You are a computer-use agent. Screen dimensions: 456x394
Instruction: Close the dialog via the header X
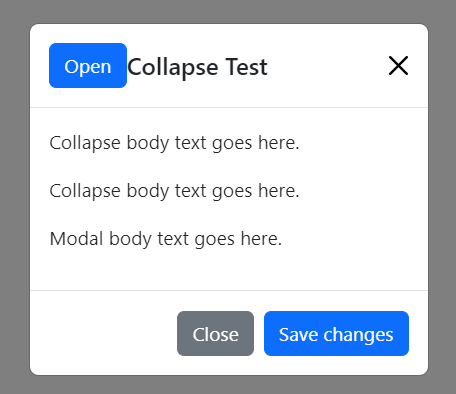coord(398,66)
